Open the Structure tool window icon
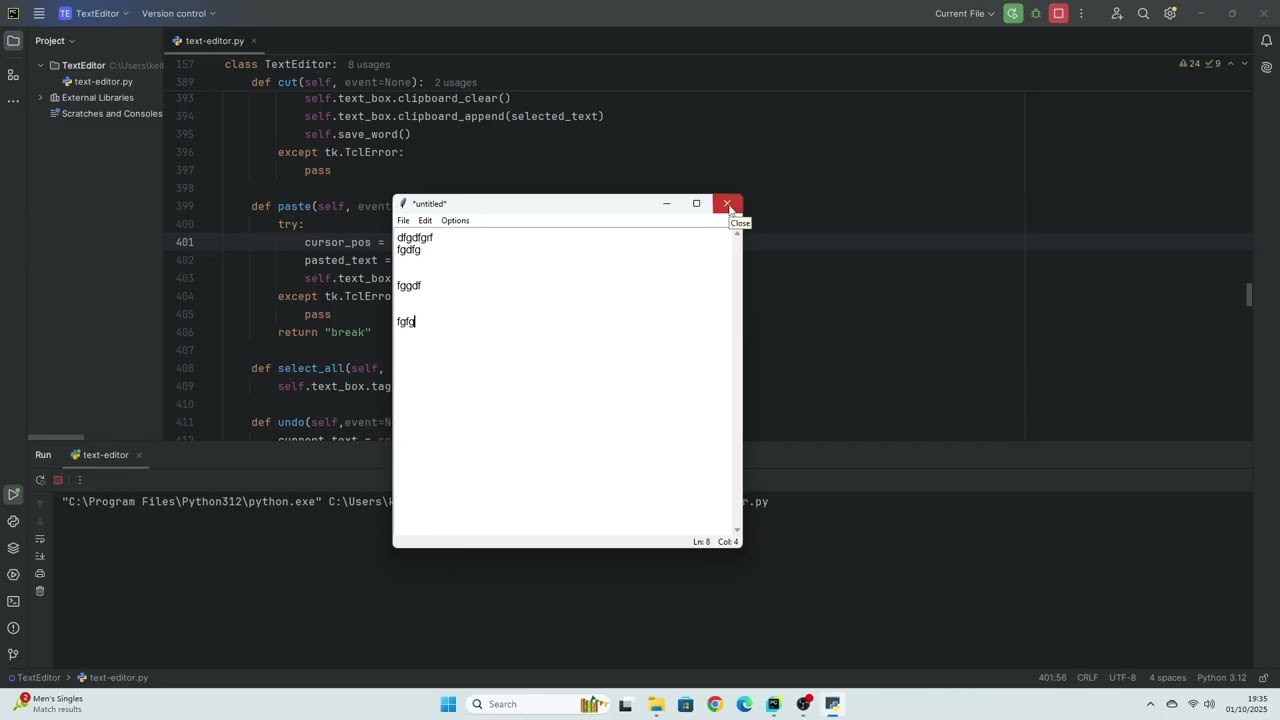The height and width of the screenshot is (720, 1280). [13, 75]
